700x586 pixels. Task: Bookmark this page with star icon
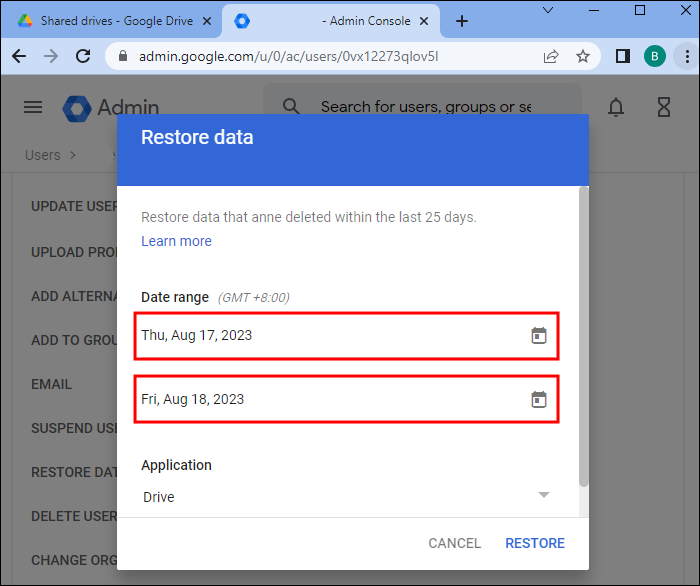[x=583, y=57]
